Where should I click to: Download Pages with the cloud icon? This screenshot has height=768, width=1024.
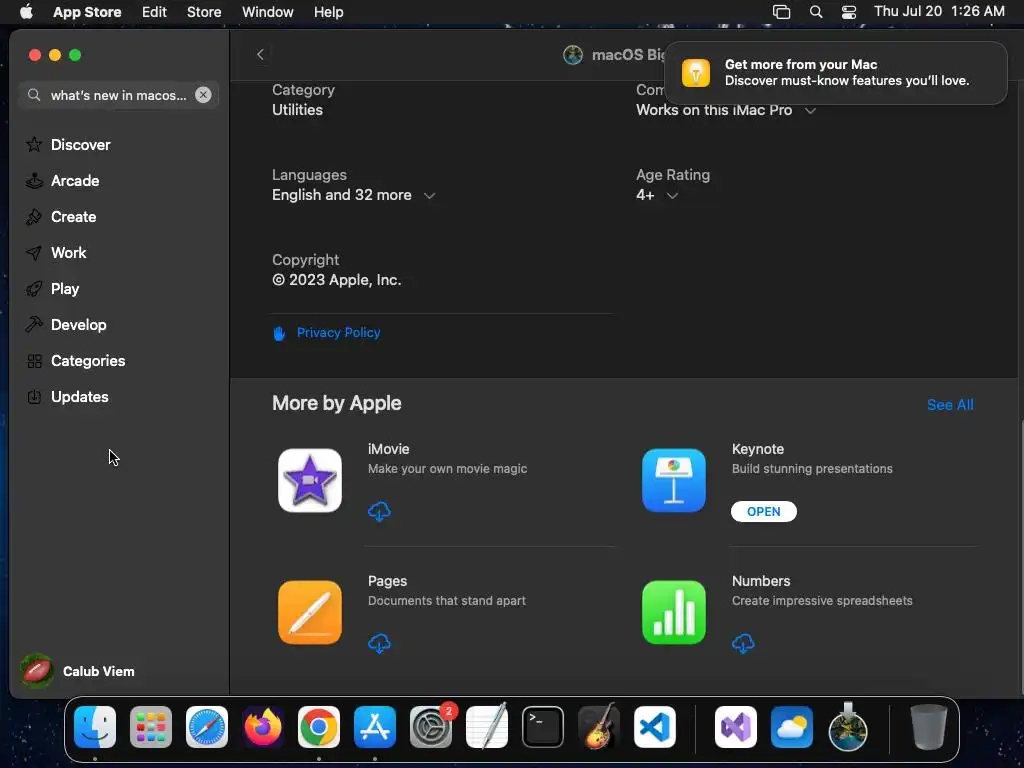click(379, 643)
